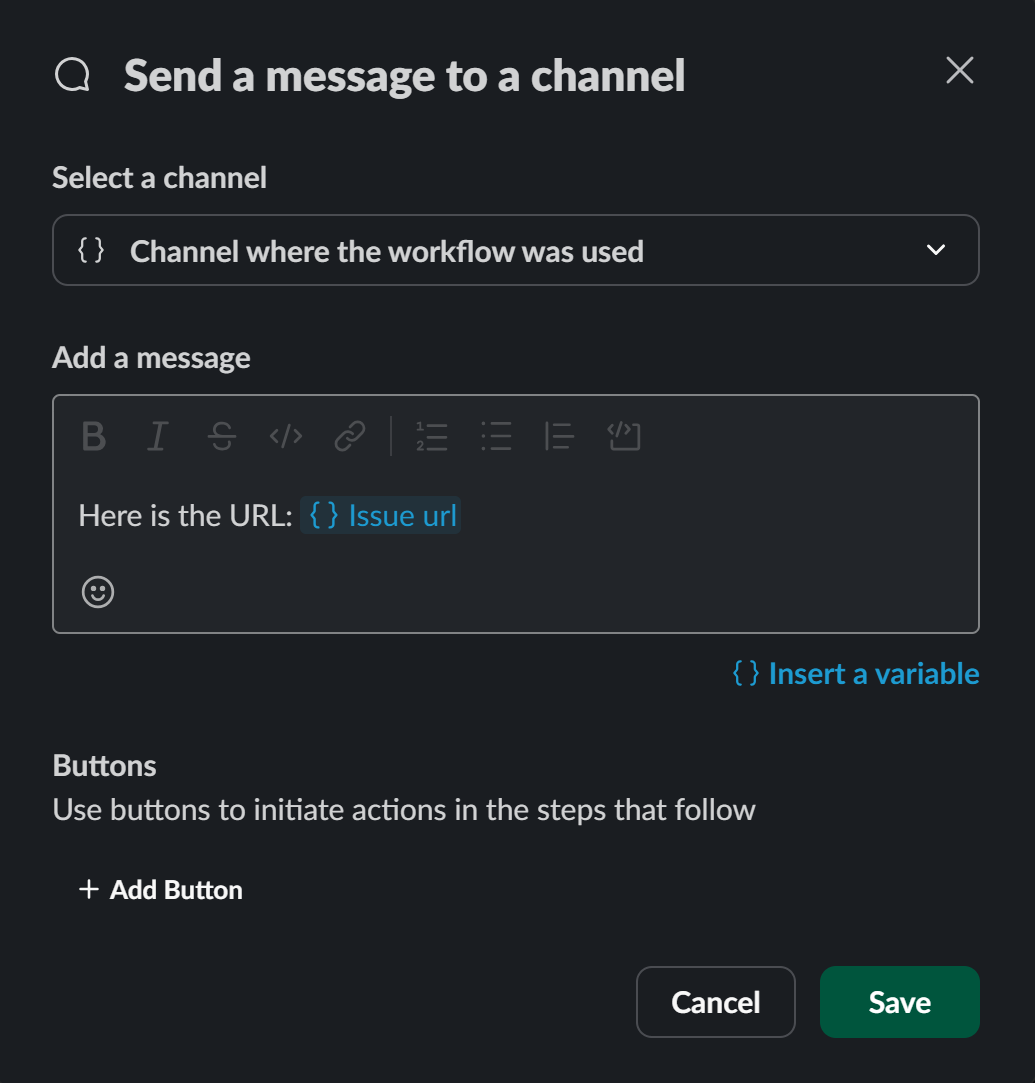
Task: Cancel editing the message step
Action: (x=715, y=1002)
